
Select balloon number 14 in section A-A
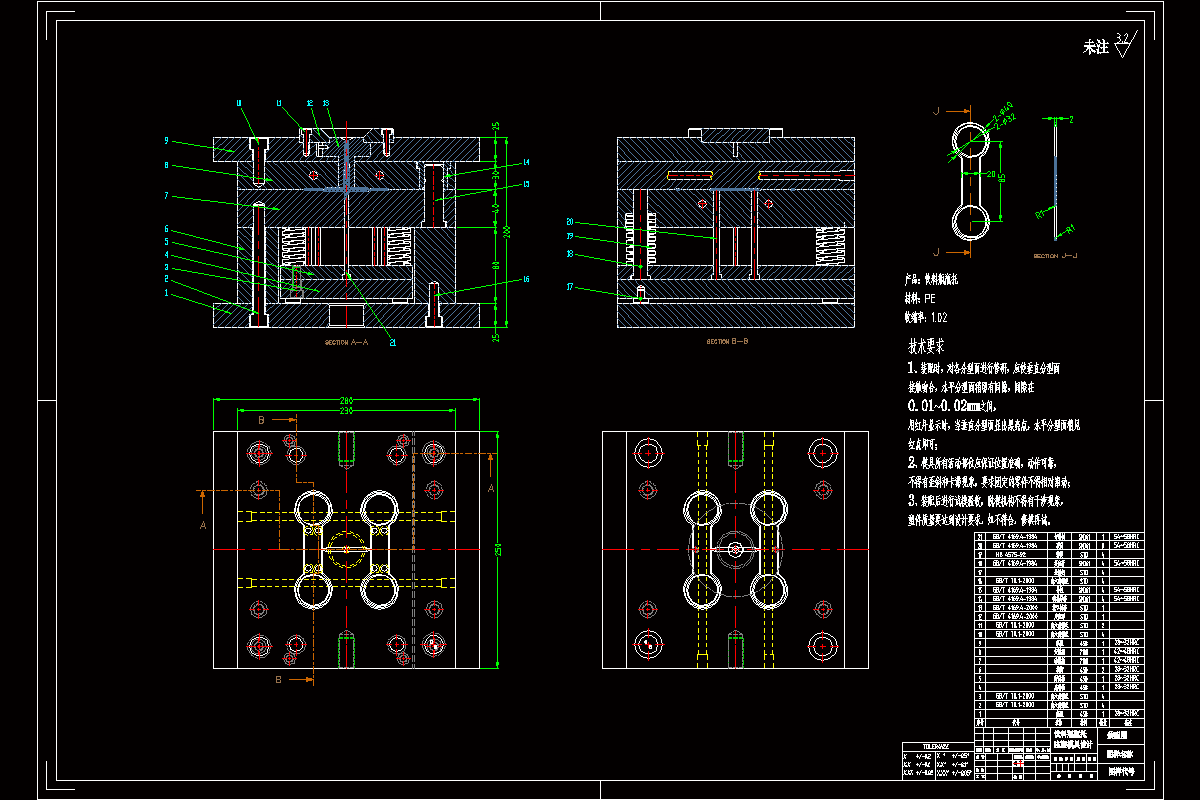click(x=525, y=162)
